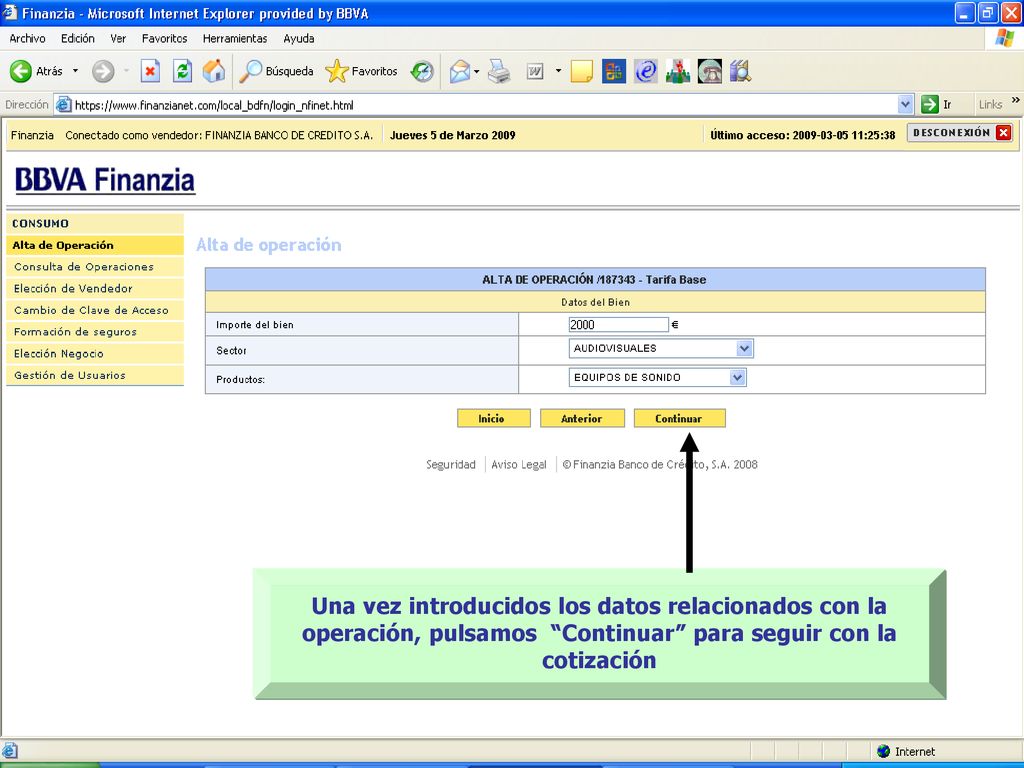
Task: Click the forward navigation arrow icon
Action: click(103, 71)
